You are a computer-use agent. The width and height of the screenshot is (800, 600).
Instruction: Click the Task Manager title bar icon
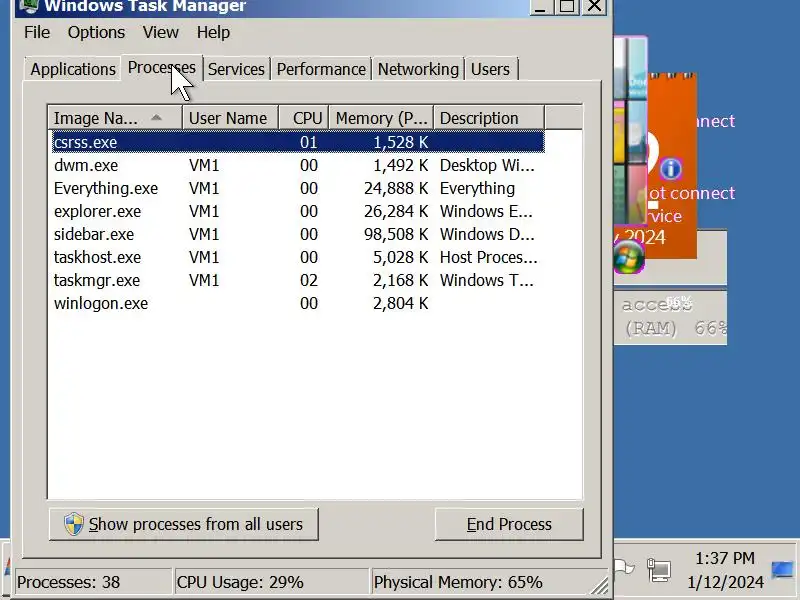30,6
